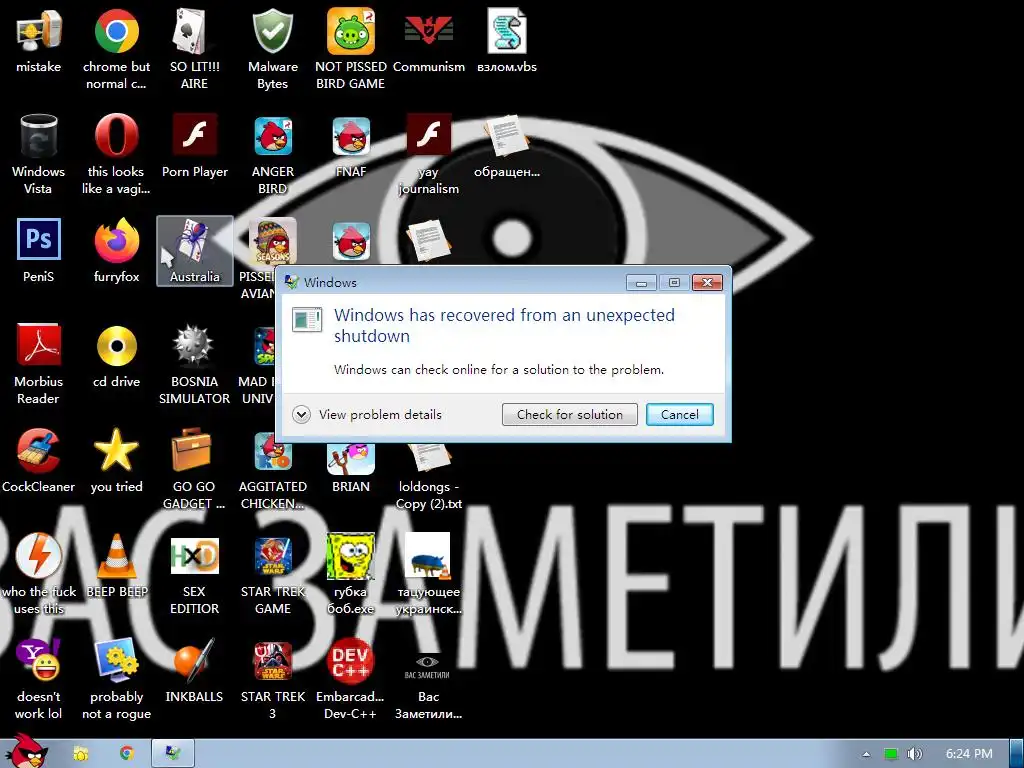Open the HxD hex editor icon

pyautogui.click(x=194, y=555)
